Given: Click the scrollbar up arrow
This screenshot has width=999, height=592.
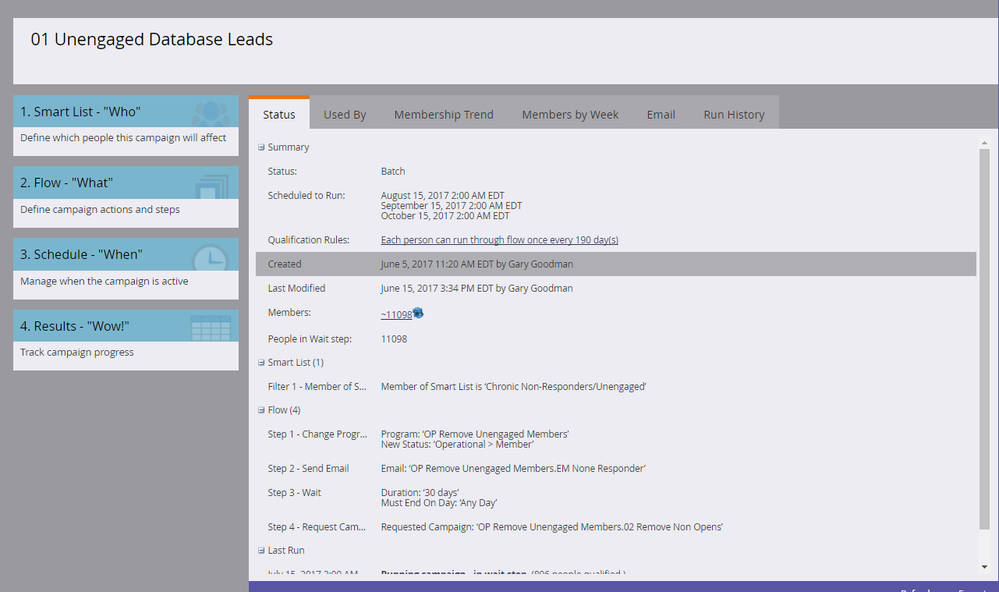Looking at the screenshot, I should click(x=984, y=142).
